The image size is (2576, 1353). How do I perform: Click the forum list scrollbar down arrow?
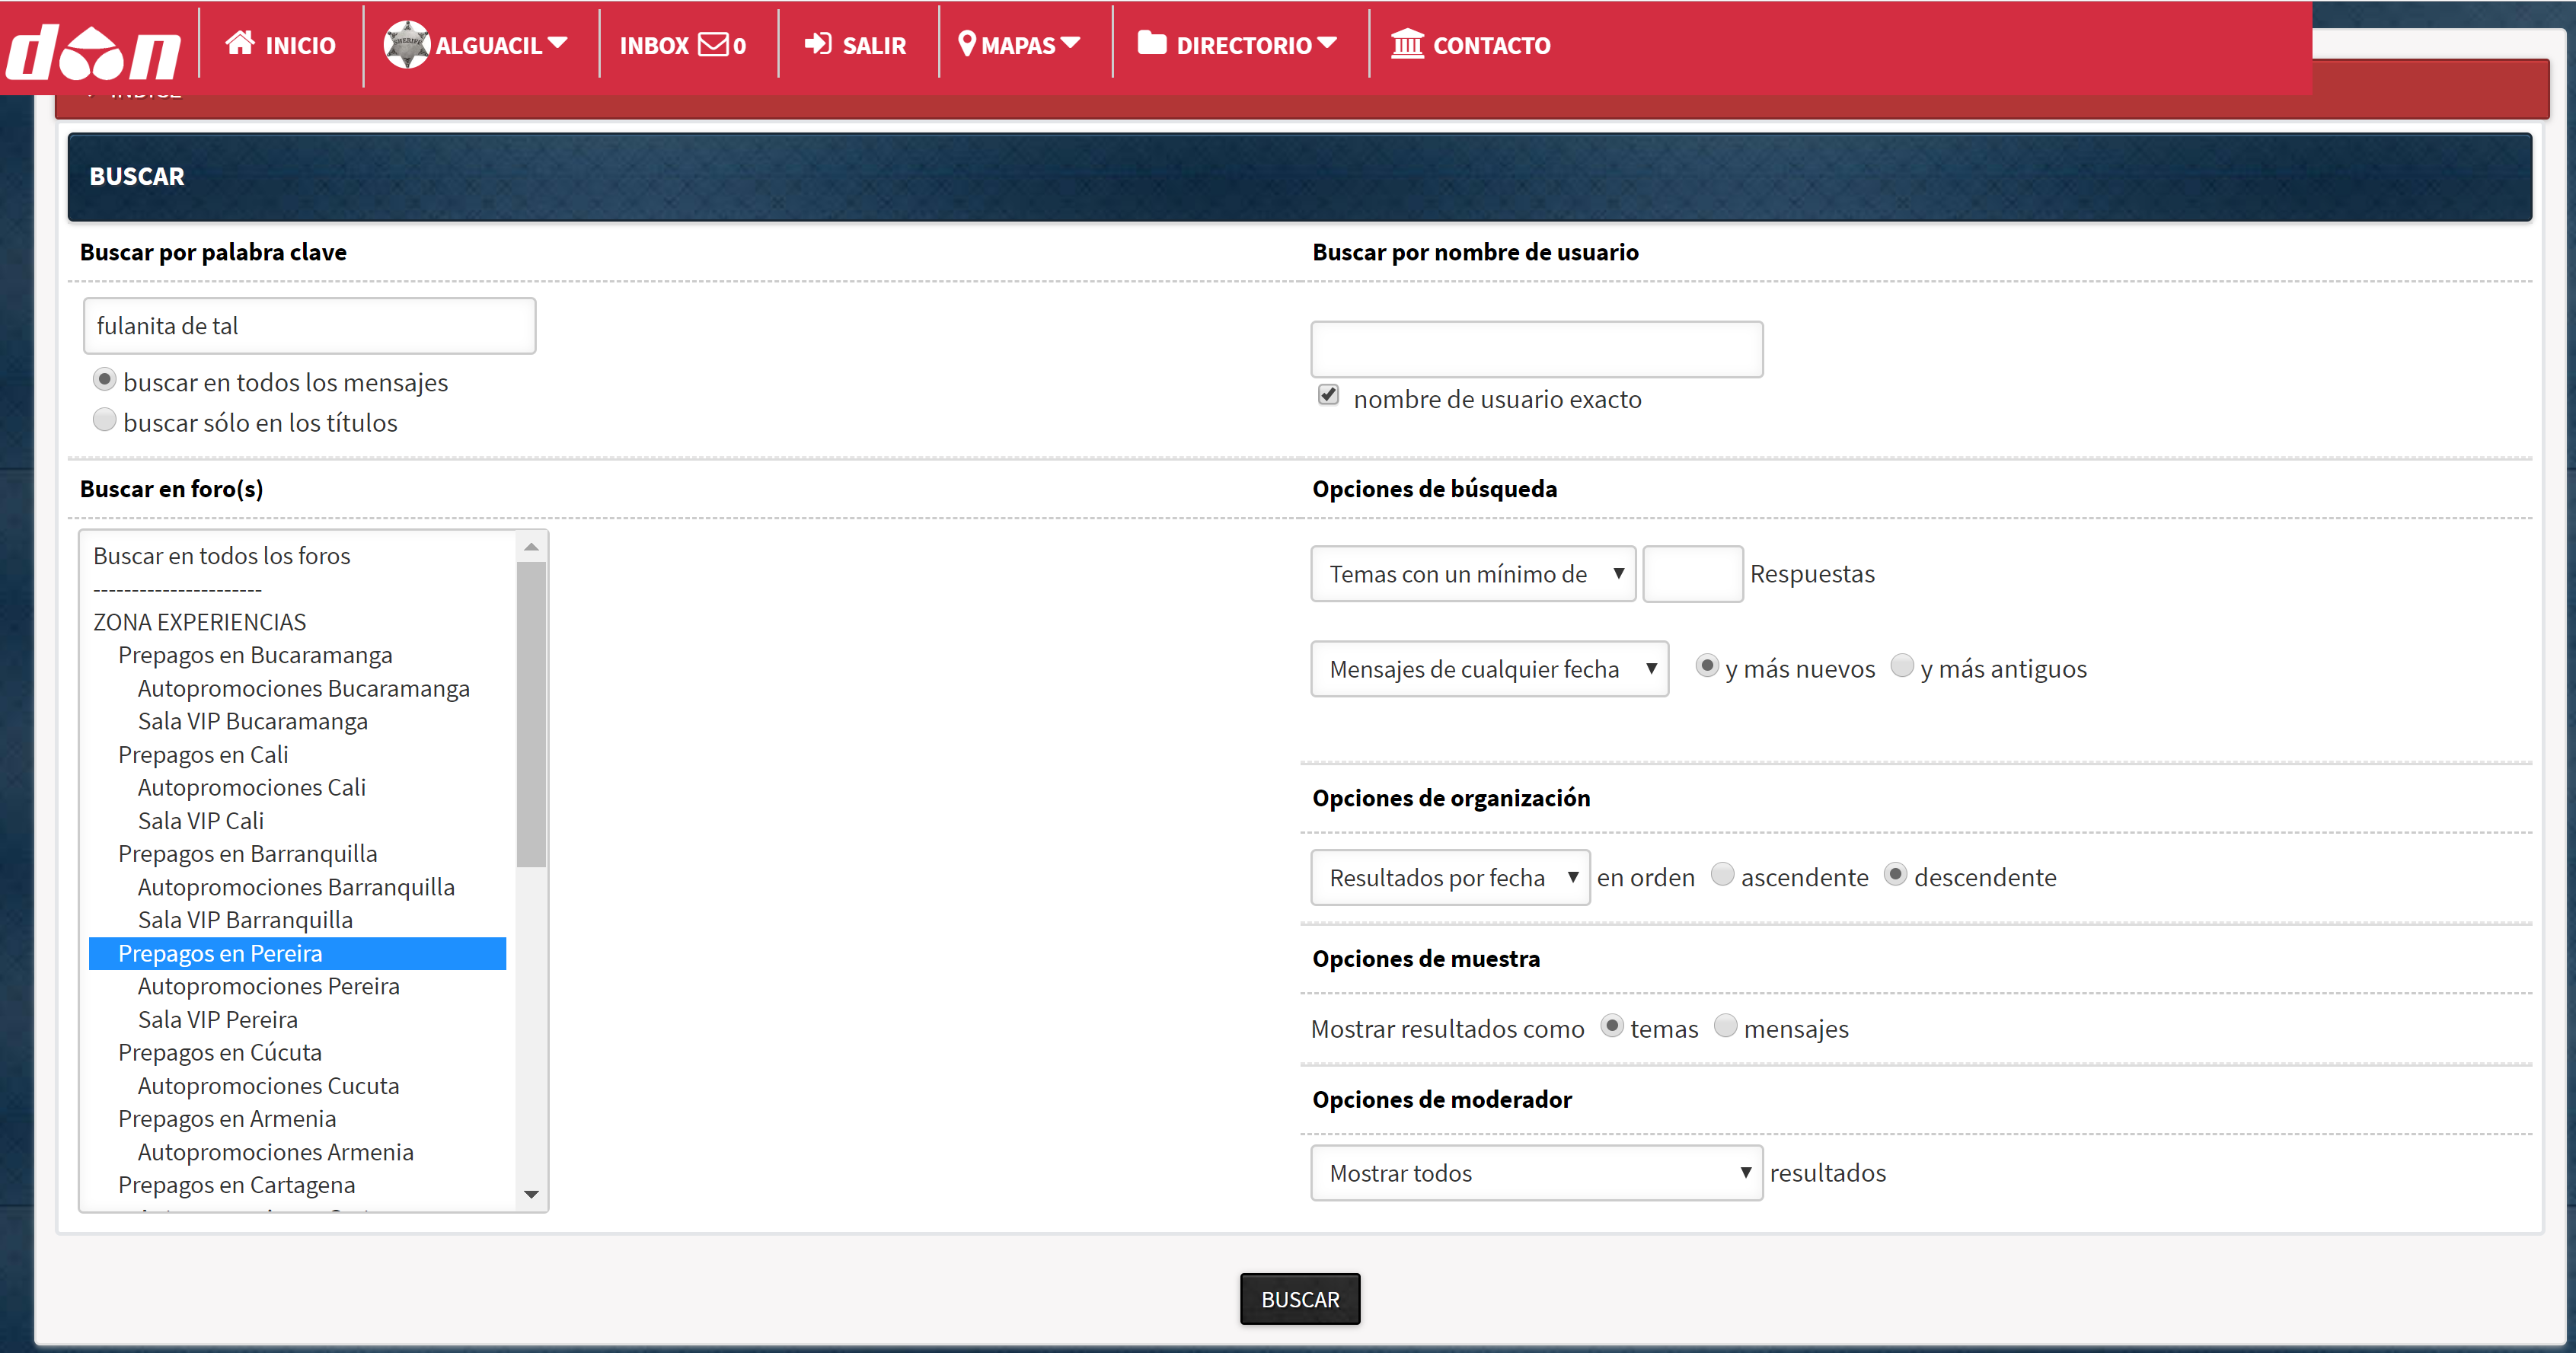pyautogui.click(x=531, y=1194)
